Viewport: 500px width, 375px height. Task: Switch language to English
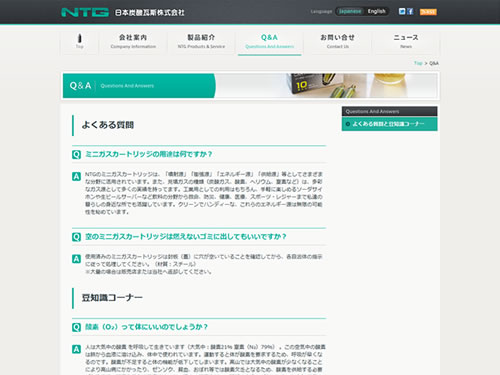[376, 11]
